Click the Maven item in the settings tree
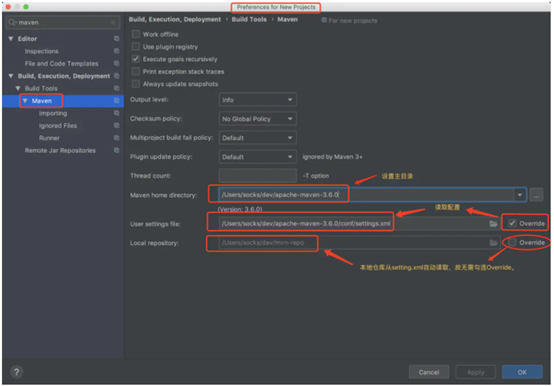 coord(42,101)
